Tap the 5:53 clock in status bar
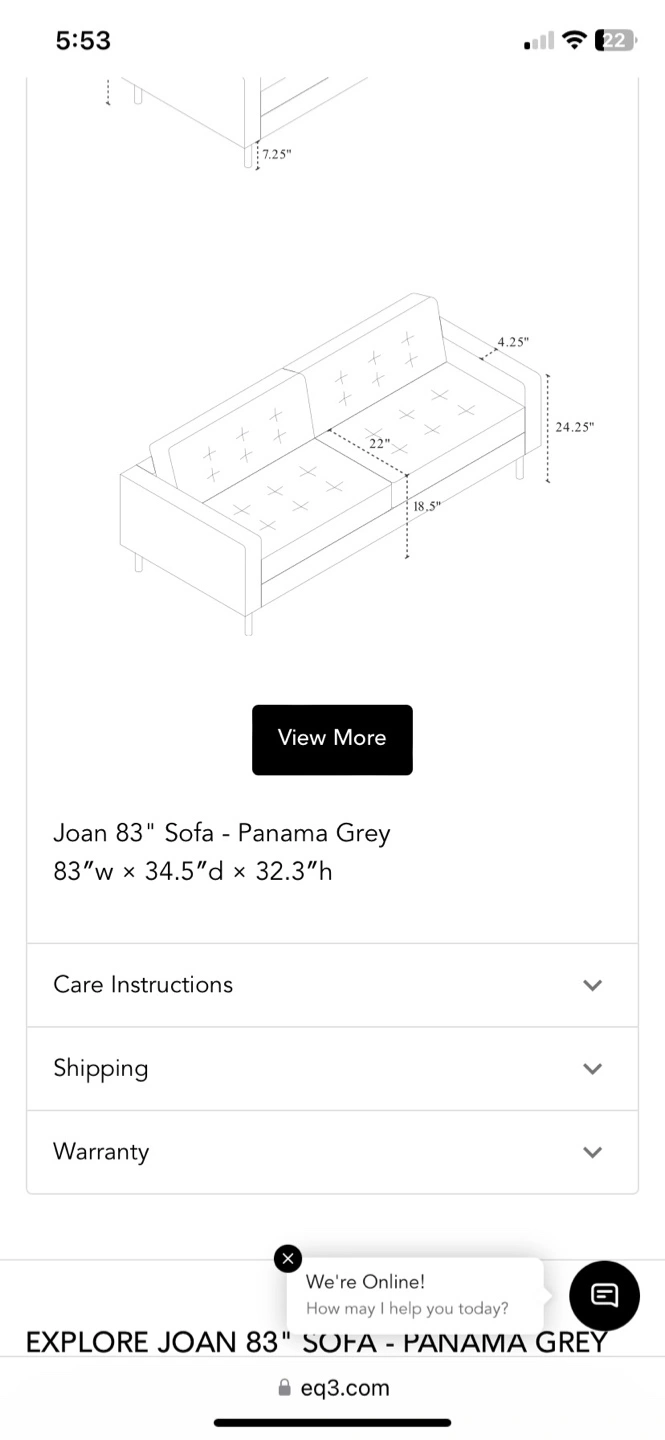 (83, 40)
